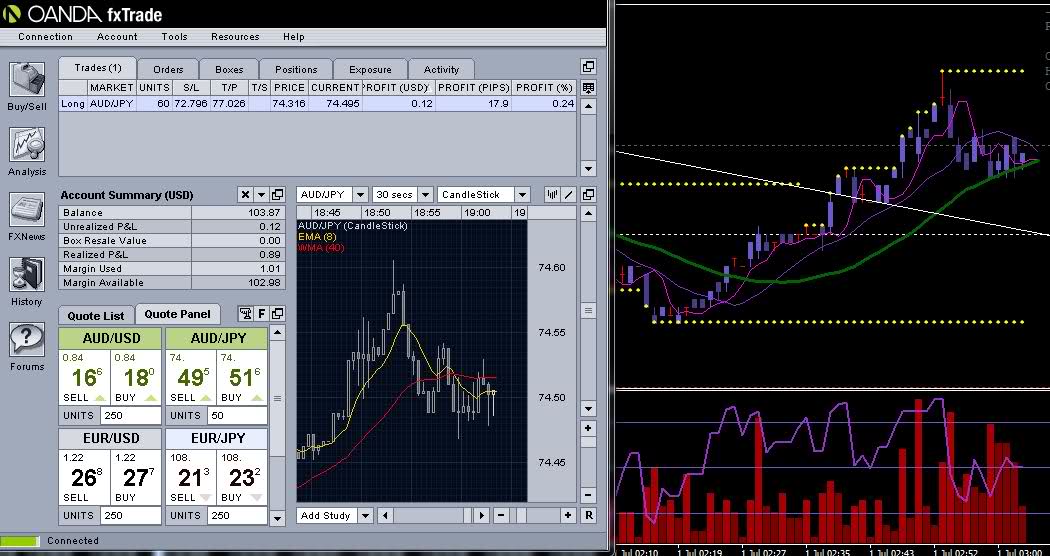Image resolution: width=1050 pixels, height=556 pixels.
Task: Switch to the Quote List tab
Action: point(96,316)
